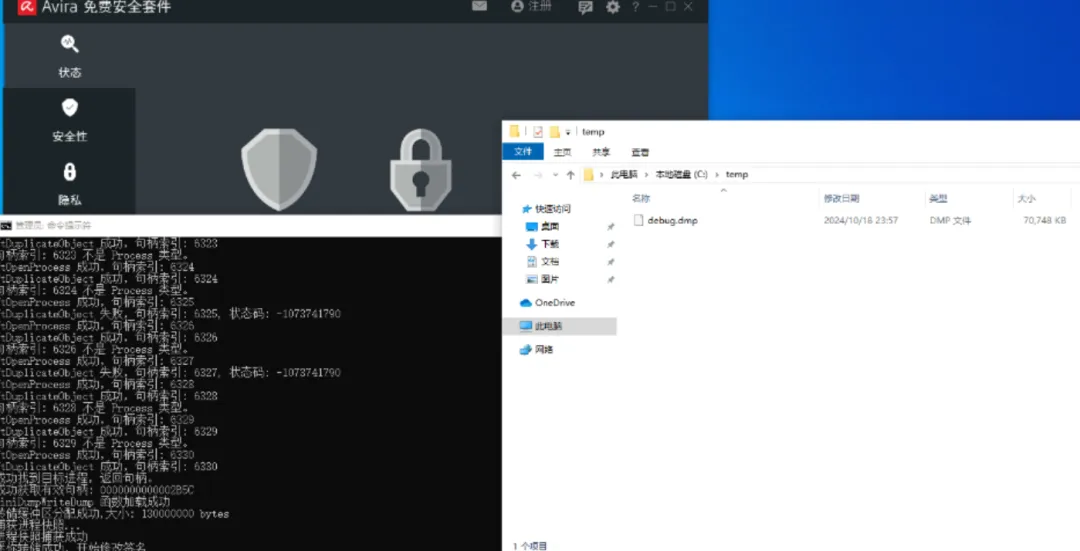Go forward in Explorer navigation
Image resolution: width=1080 pixels, height=551 pixels.
tap(538, 175)
